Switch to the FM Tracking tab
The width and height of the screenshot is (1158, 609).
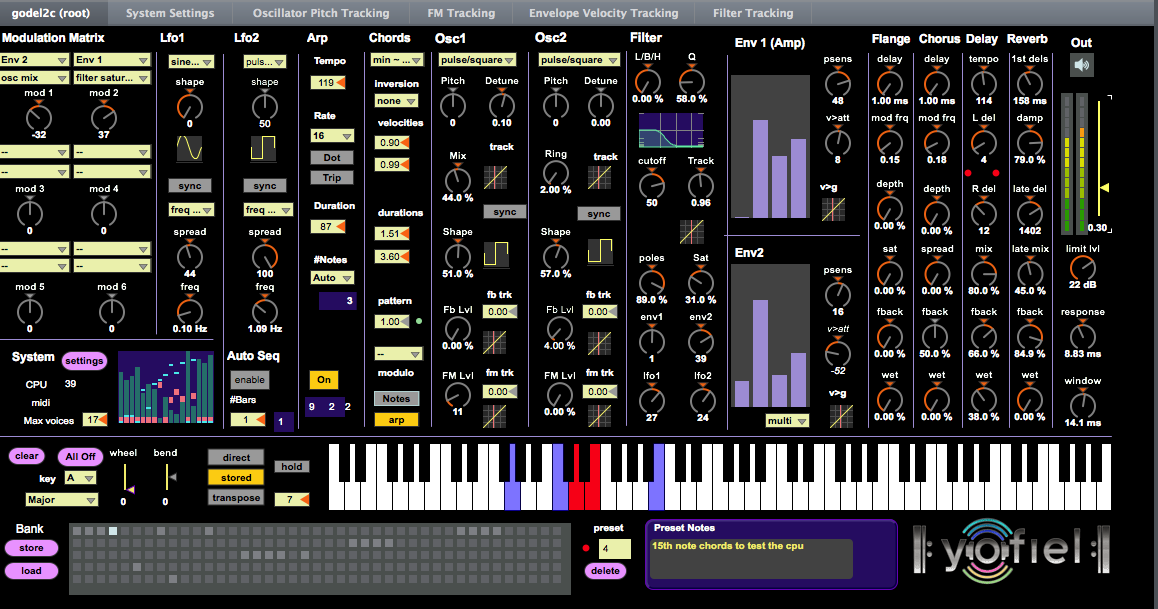461,13
